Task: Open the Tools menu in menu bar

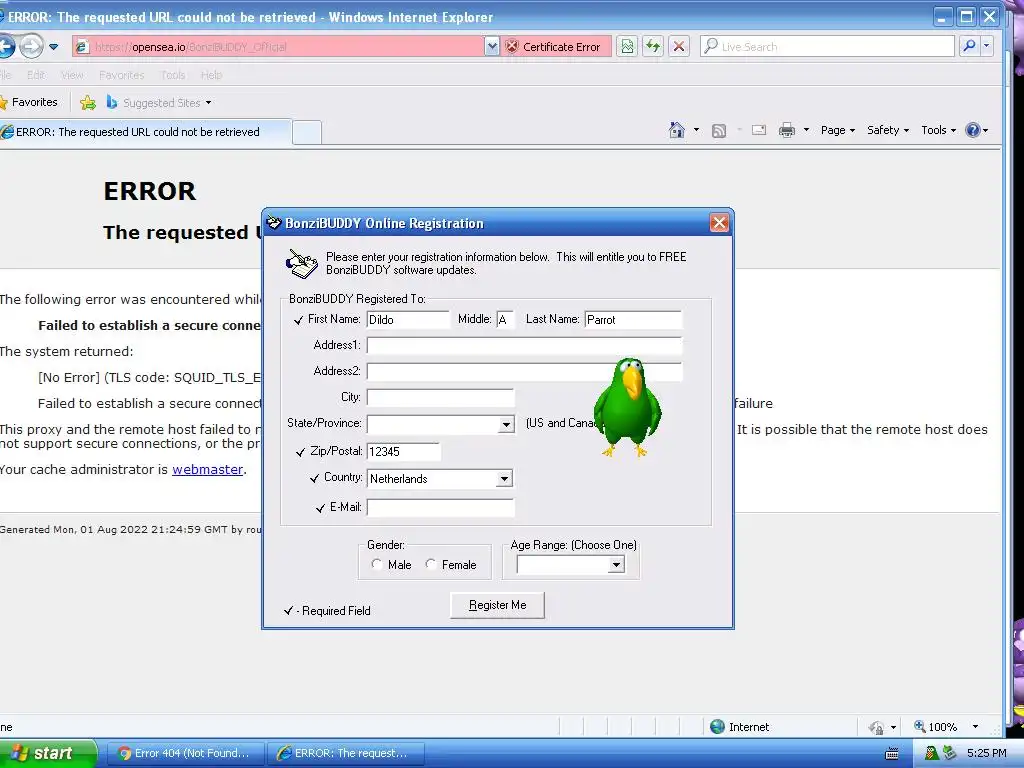Action: (173, 75)
